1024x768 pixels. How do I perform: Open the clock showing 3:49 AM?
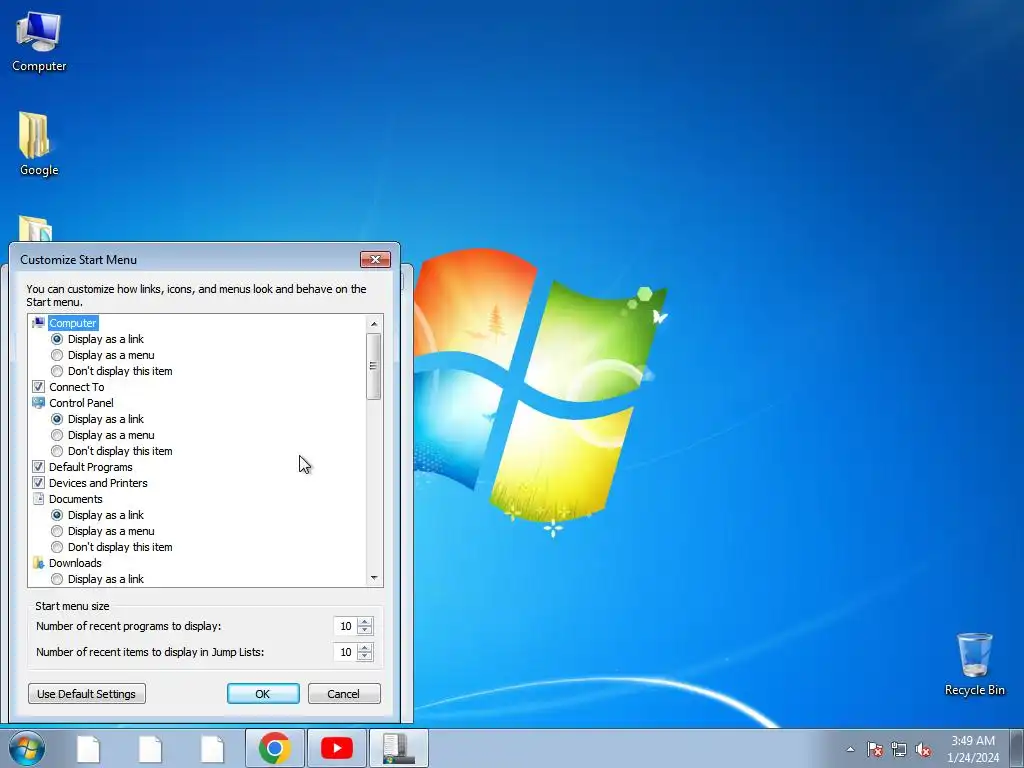pyautogui.click(x=973, y=749)
